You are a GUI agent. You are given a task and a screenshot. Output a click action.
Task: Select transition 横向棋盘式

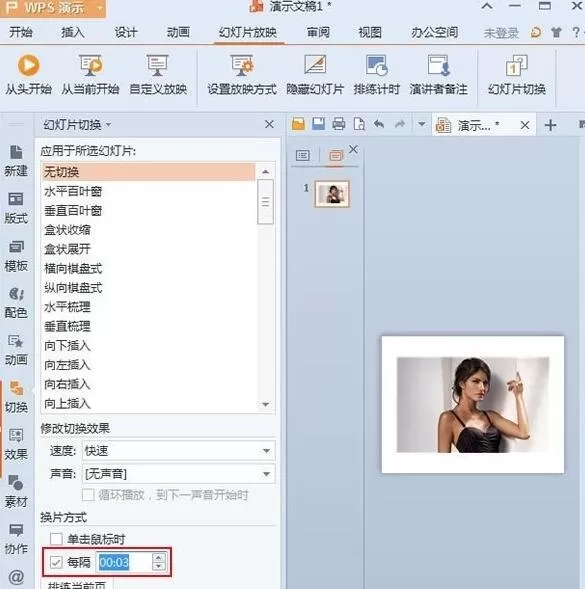[149, 269]
